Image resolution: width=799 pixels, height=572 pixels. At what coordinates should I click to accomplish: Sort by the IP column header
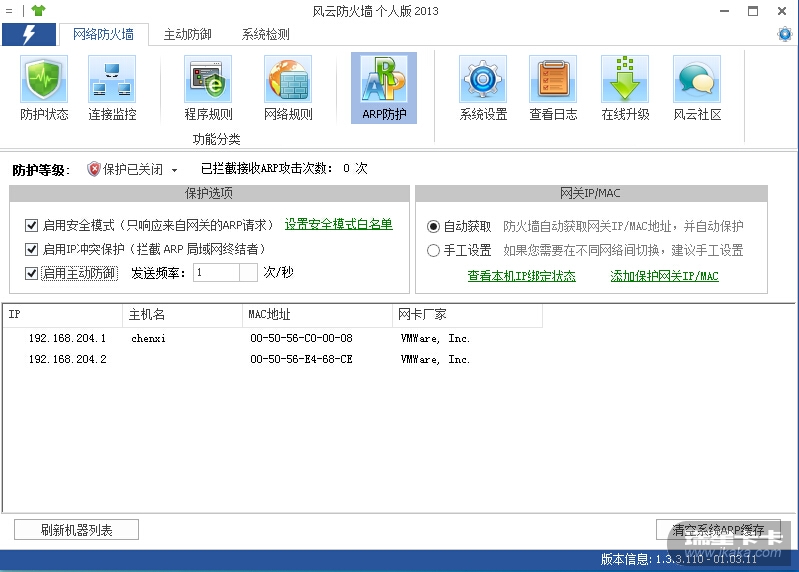pyautogui.click(x=63, y=315)
